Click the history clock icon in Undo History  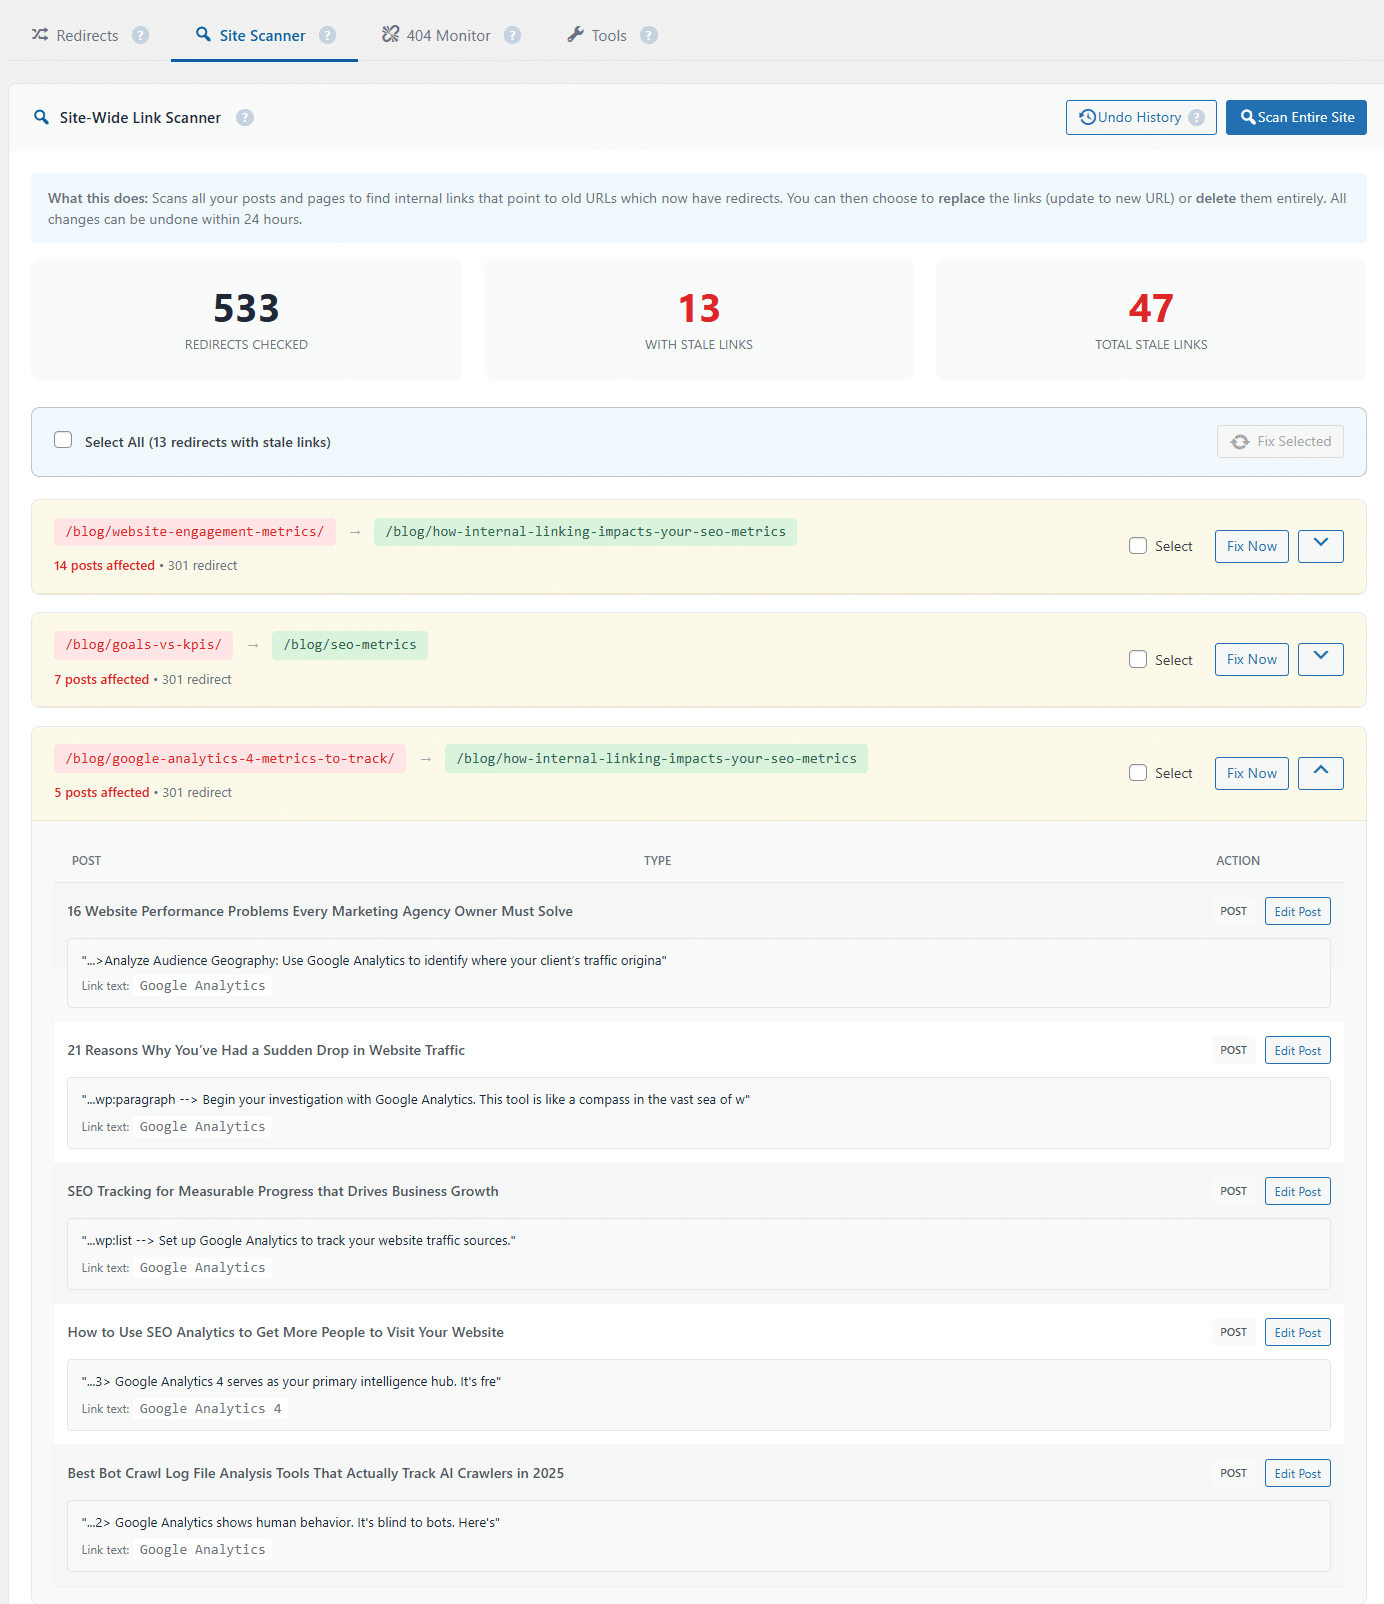pos(1087,117)
